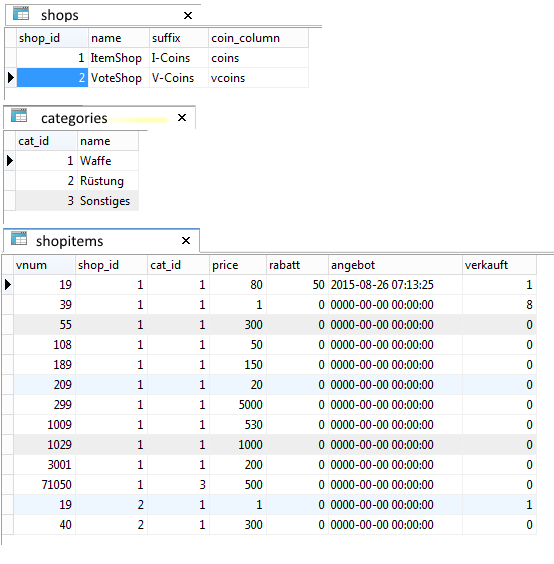
Task: Select the VoteShop row indicator arrow
Action: pos(10,78)
